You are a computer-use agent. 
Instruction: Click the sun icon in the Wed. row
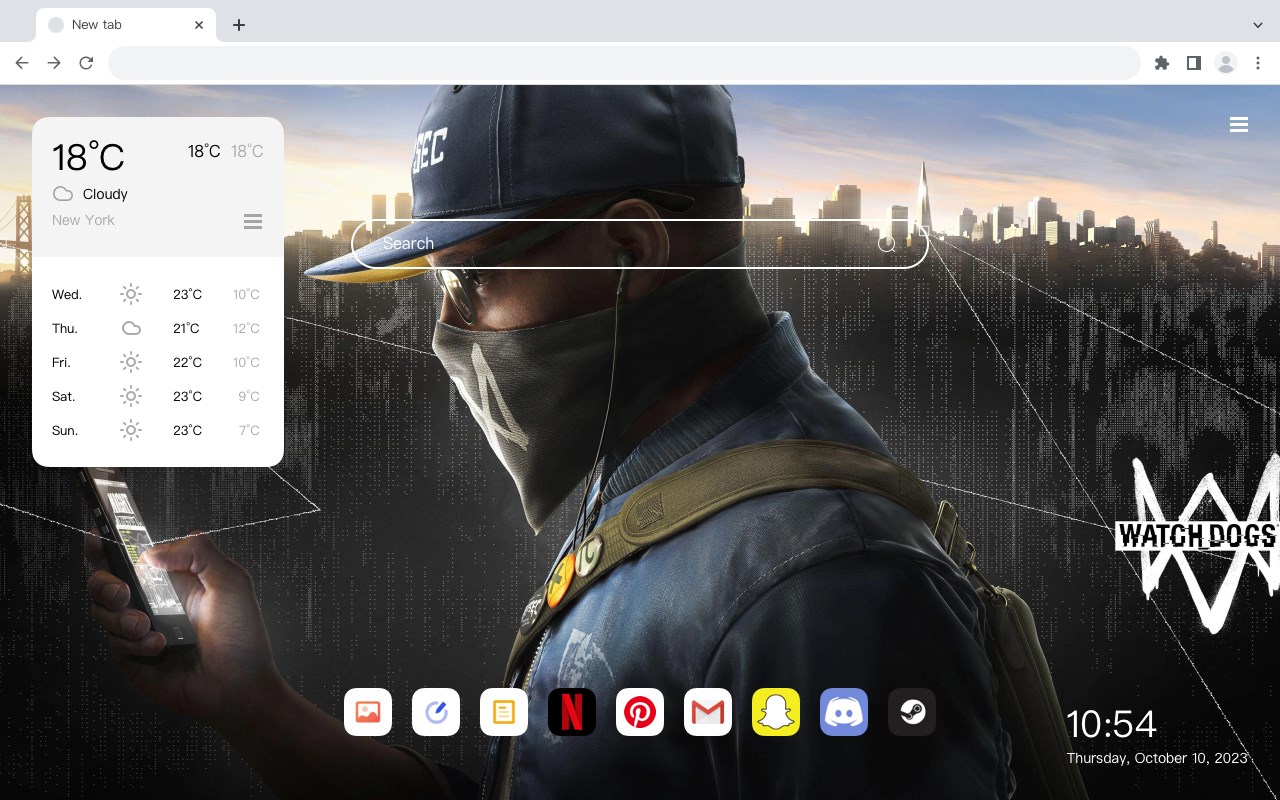[x=131, y=294]
